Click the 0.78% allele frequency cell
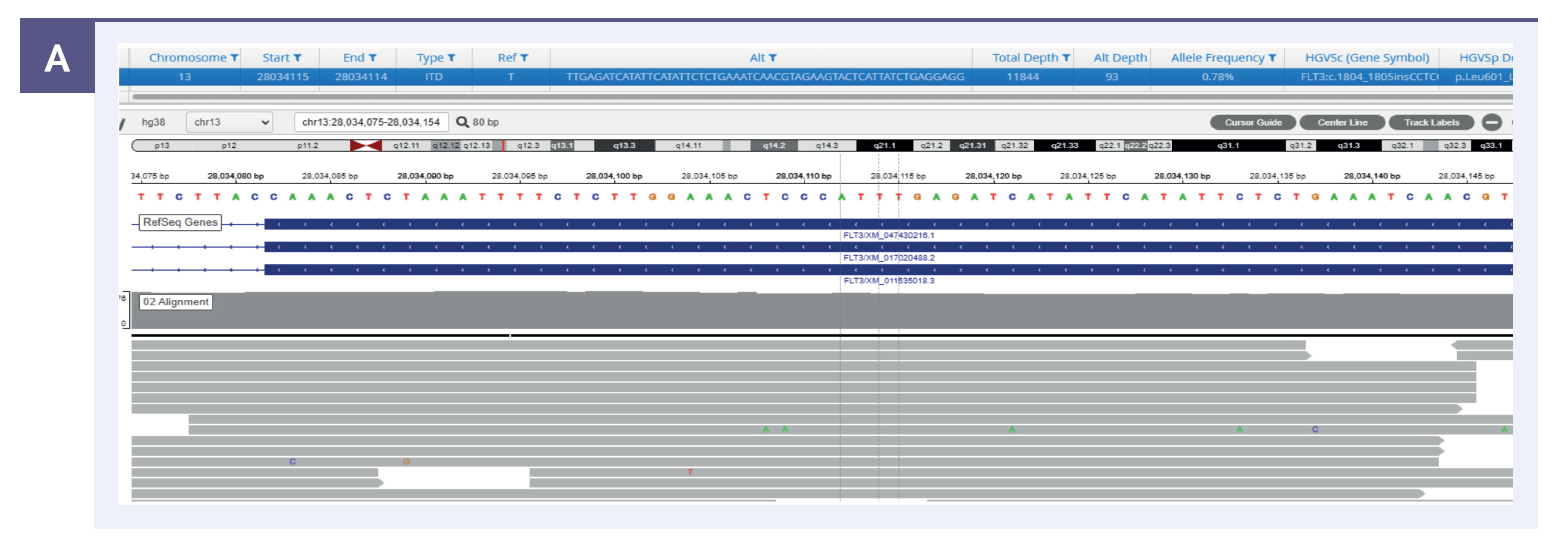The image size is (1562, 553). pyautogui.click(x=1217, y=76)
